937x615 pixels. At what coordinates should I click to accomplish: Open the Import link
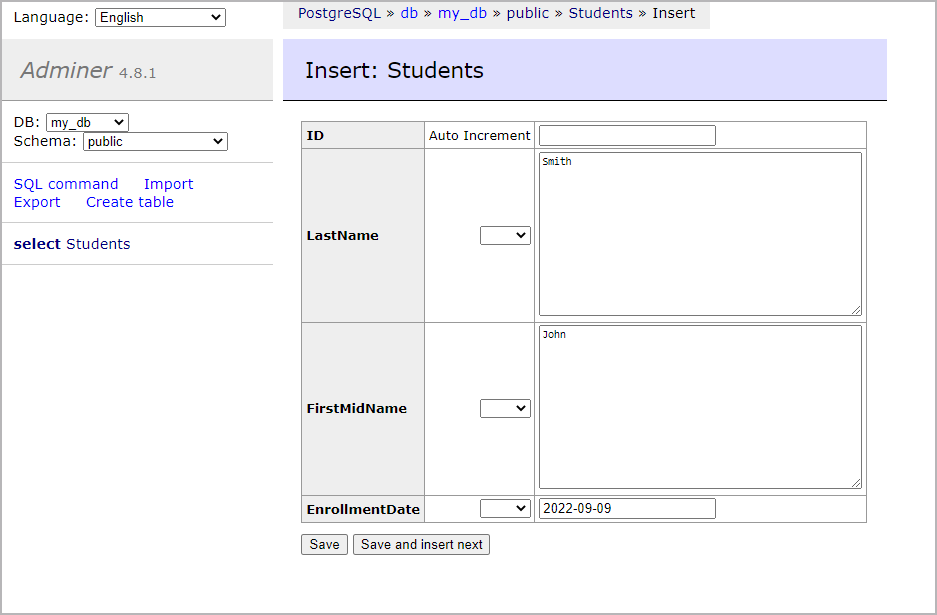(x=169, y=184)
